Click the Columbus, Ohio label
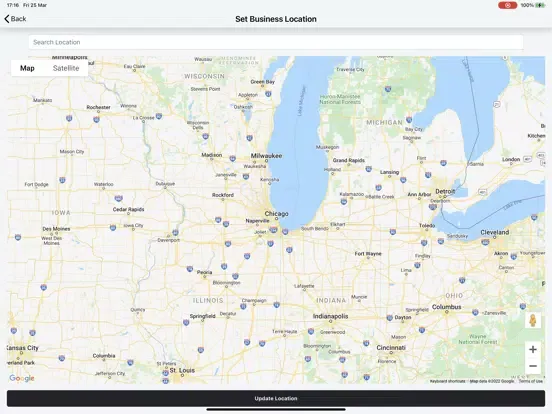The image size is (552, 414). (x=446, y=307)
